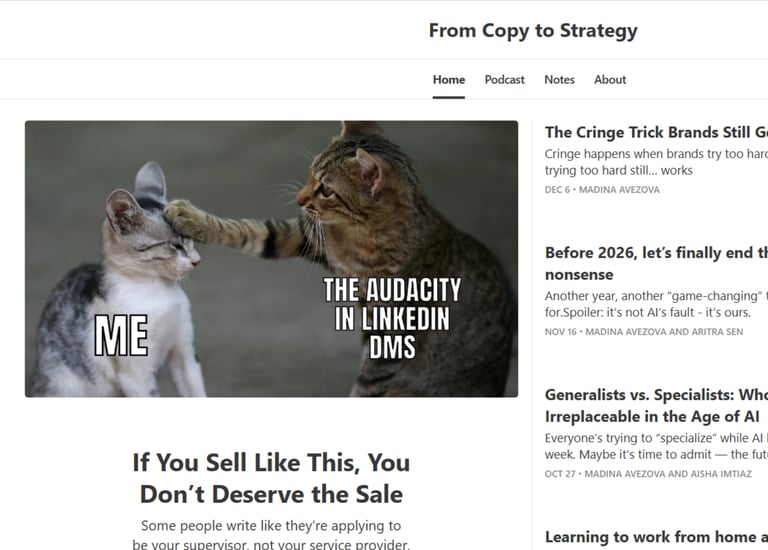Click the Dec 6 Madina Avezova byline
Image resolution: width=768 pixels, height=550 pixels.
coord(602,190)
